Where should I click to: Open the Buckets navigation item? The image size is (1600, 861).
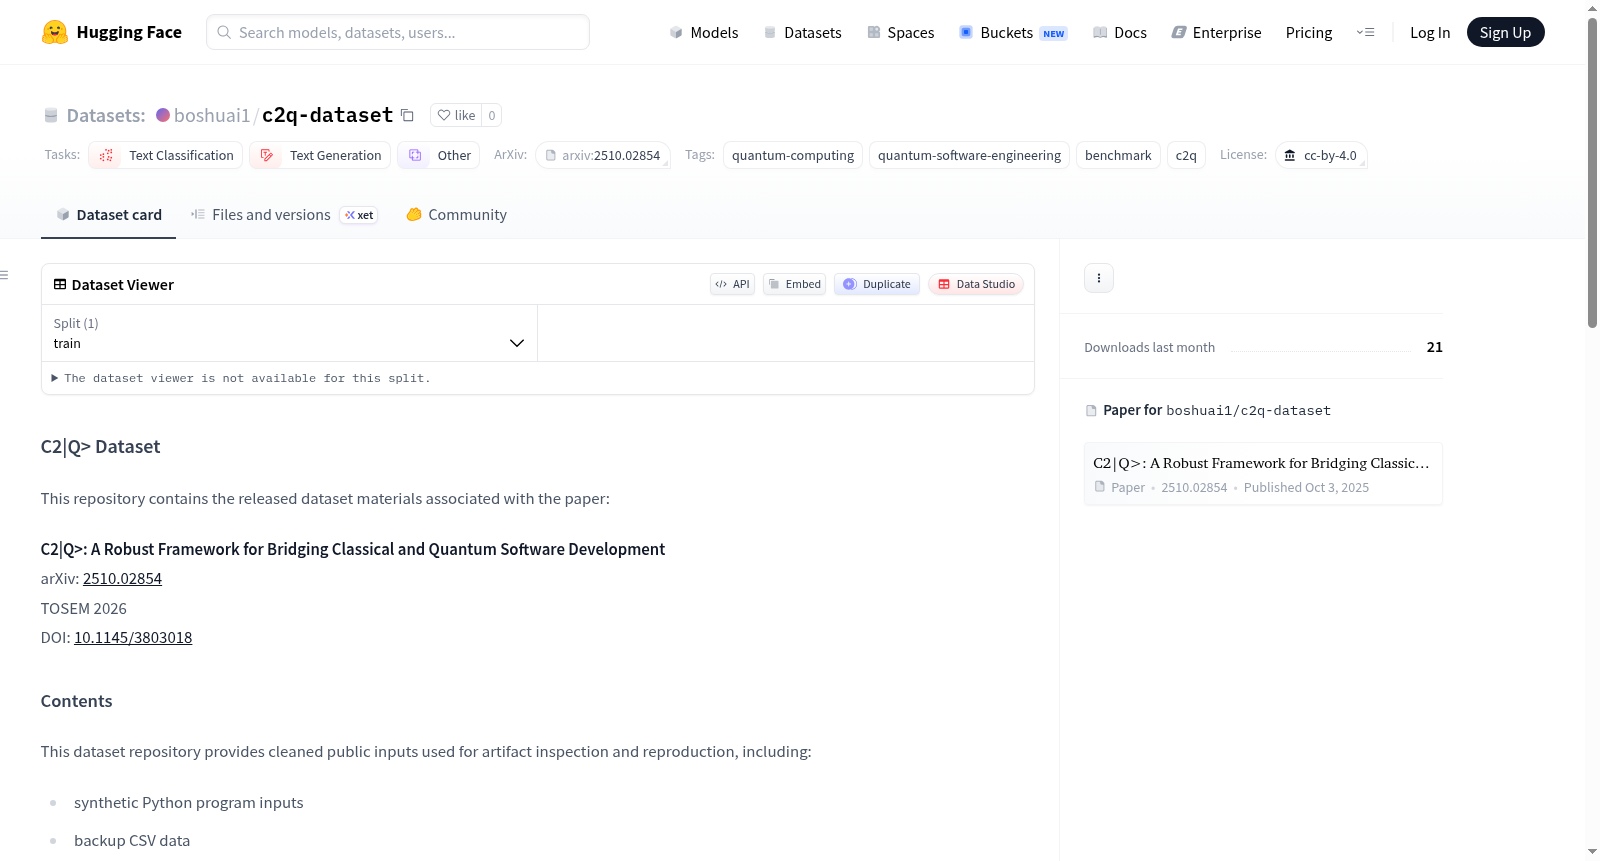(x=1013, y=32)
